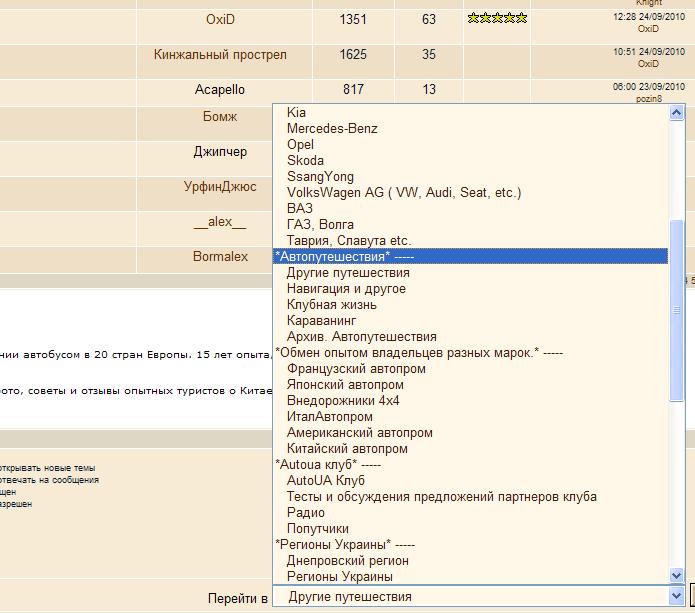Viewport: 695px width, 613px height.
Task: Select 'Караванинг' from the list
Action: (324, 321)
